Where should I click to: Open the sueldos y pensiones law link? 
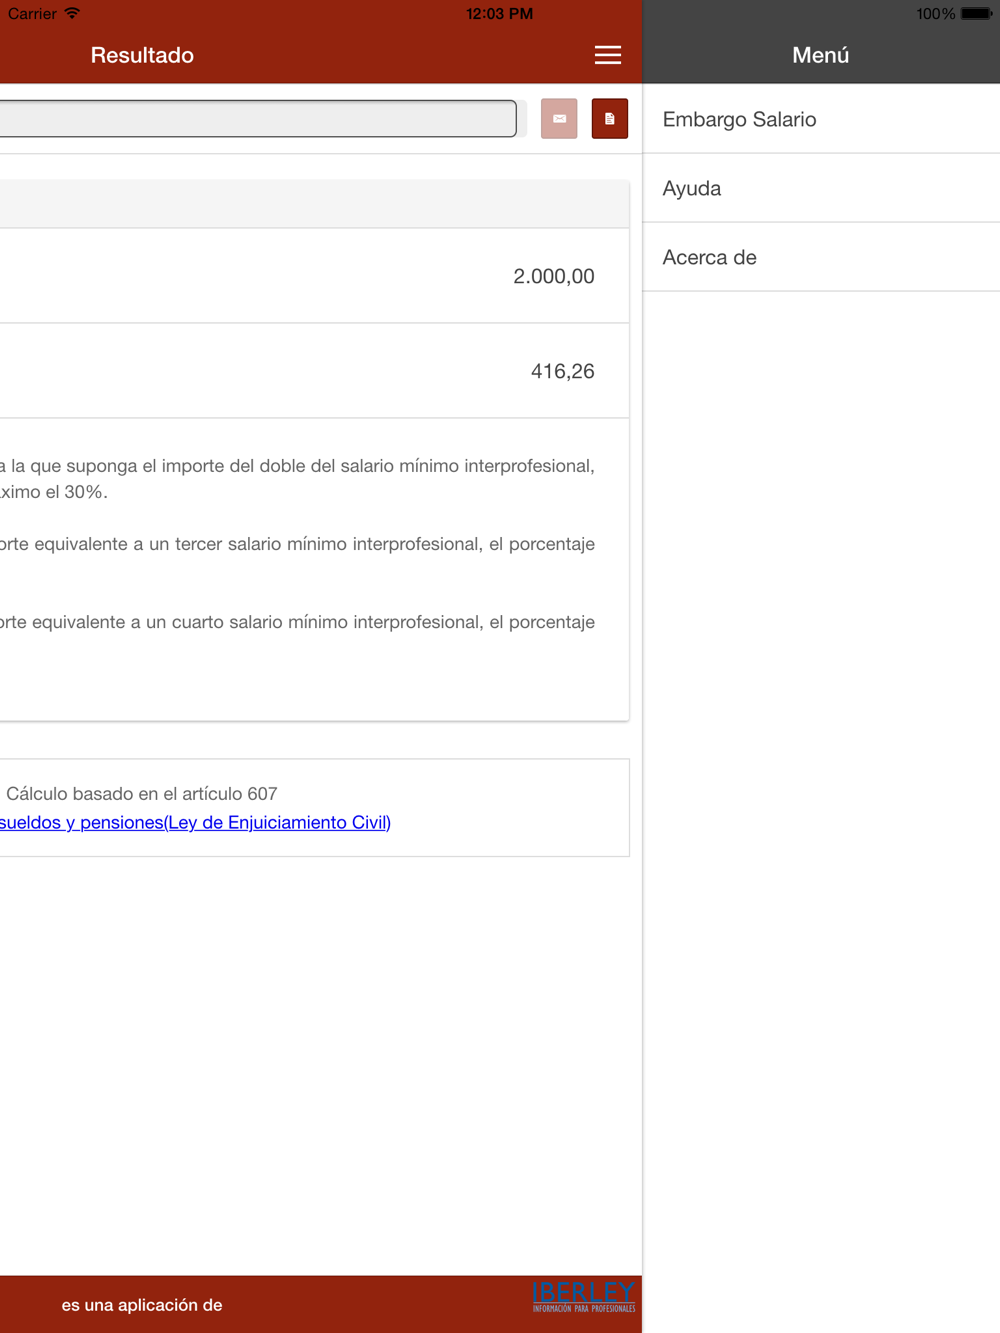tap(195, 822)
